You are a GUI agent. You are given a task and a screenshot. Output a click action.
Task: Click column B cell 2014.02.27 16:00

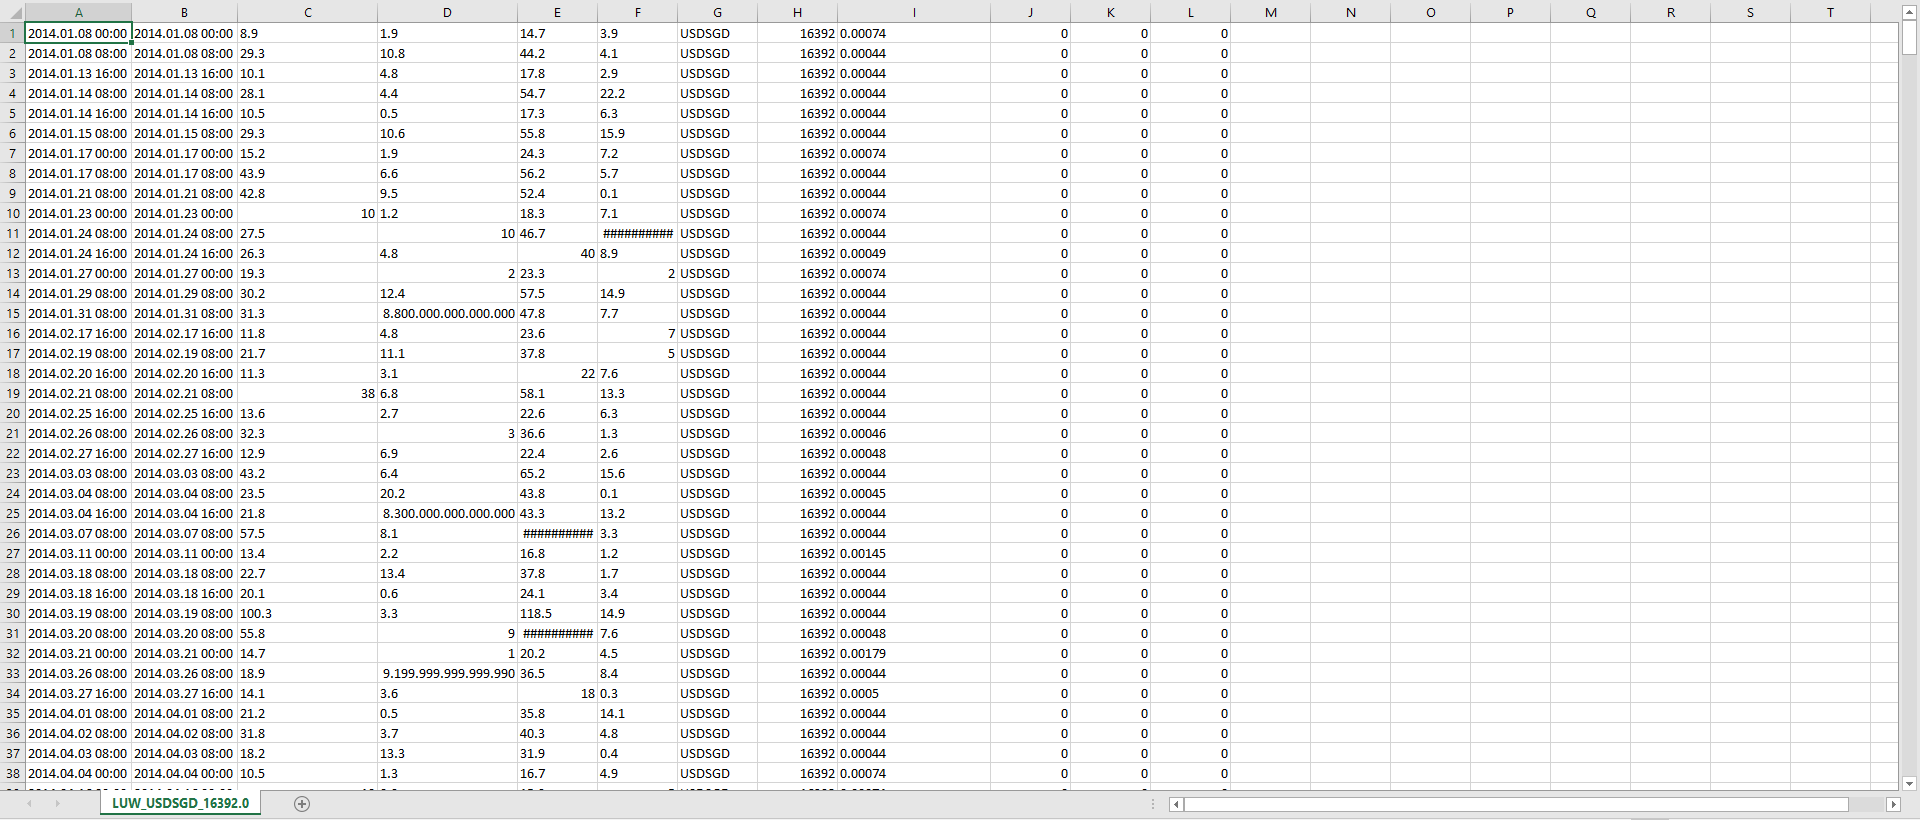(x=184, y=453)
